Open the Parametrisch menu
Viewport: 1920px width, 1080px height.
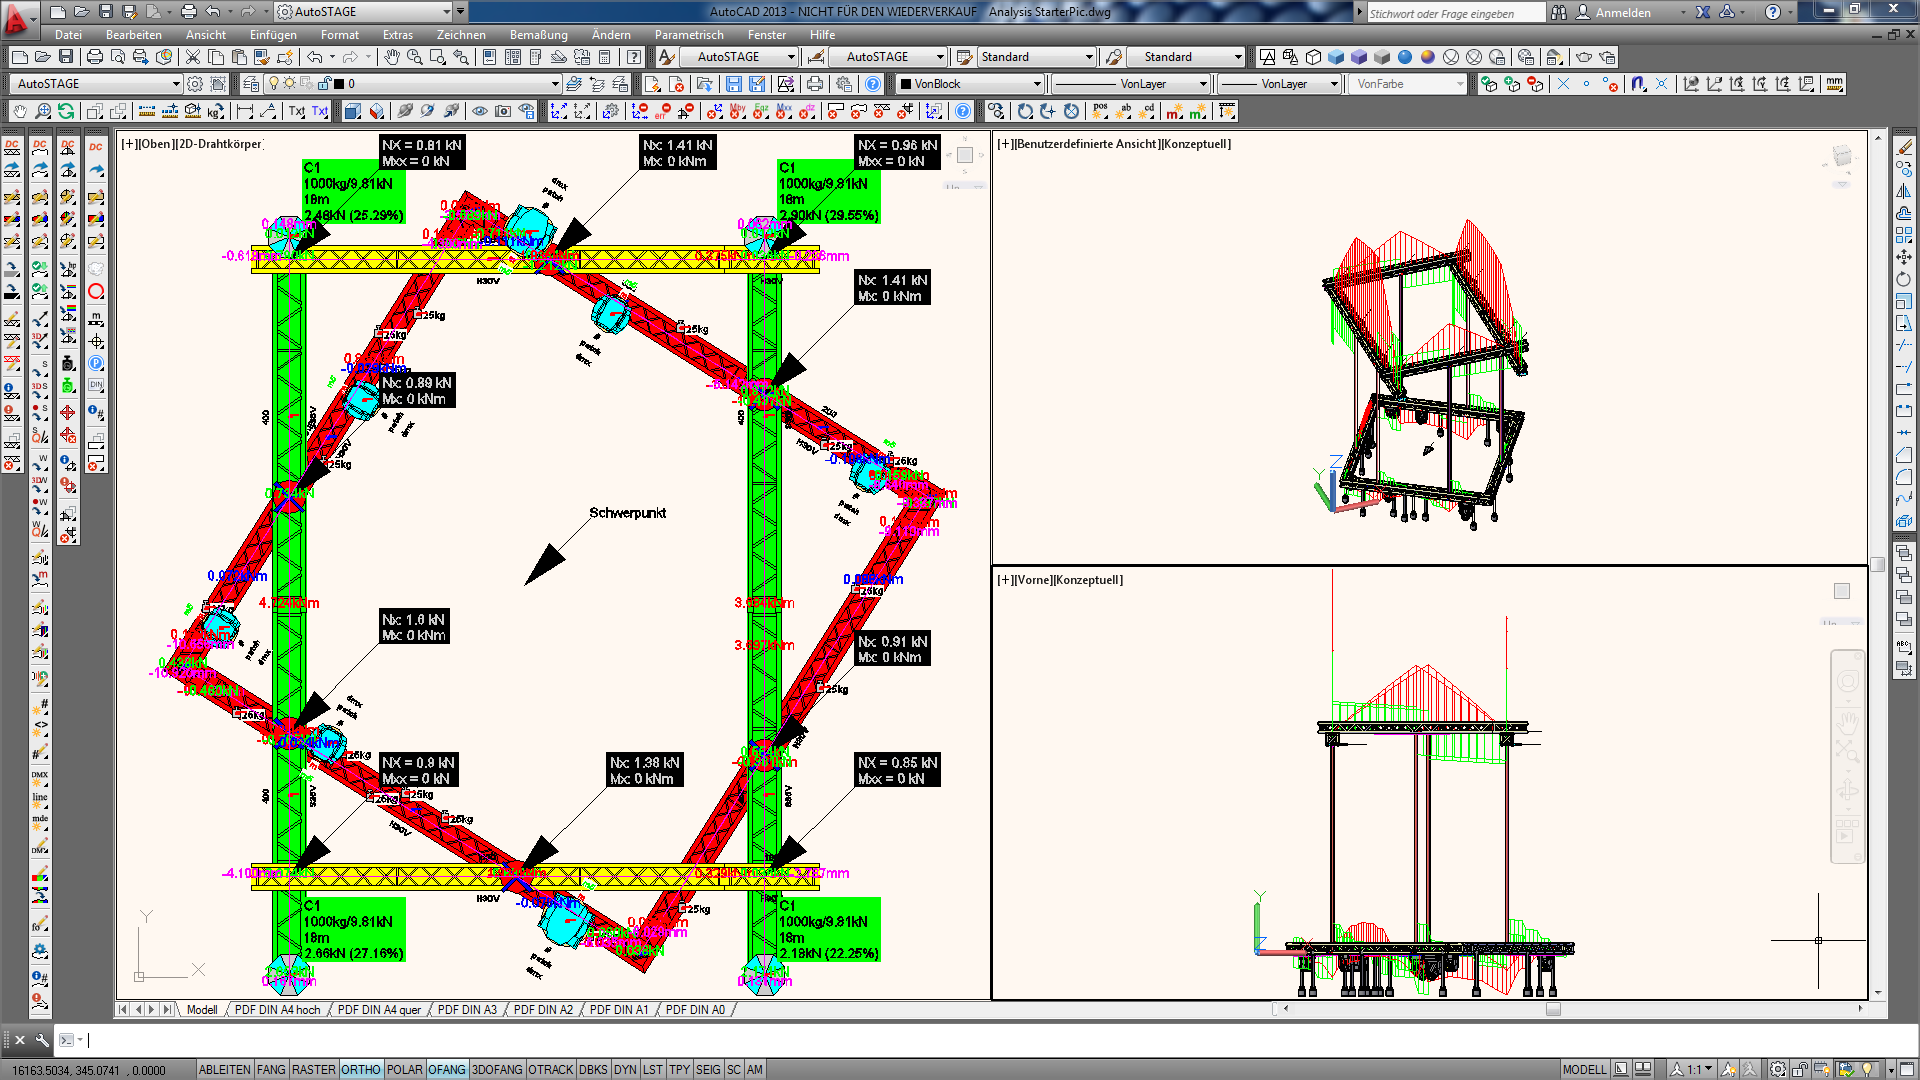point(689,34)
